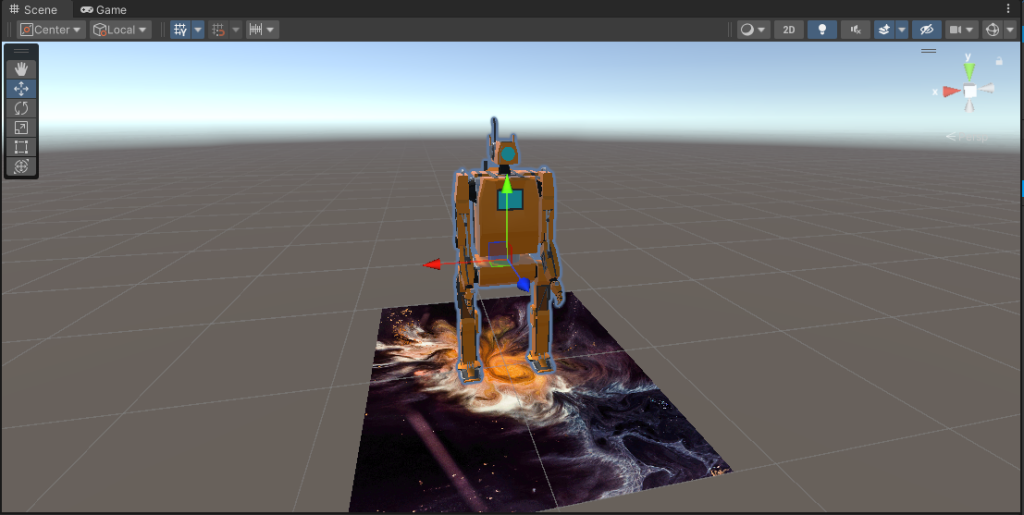Click the green Y-axis cone on the orientation gizmo
The image size is (1024, 515).
(x=968, y=70)
